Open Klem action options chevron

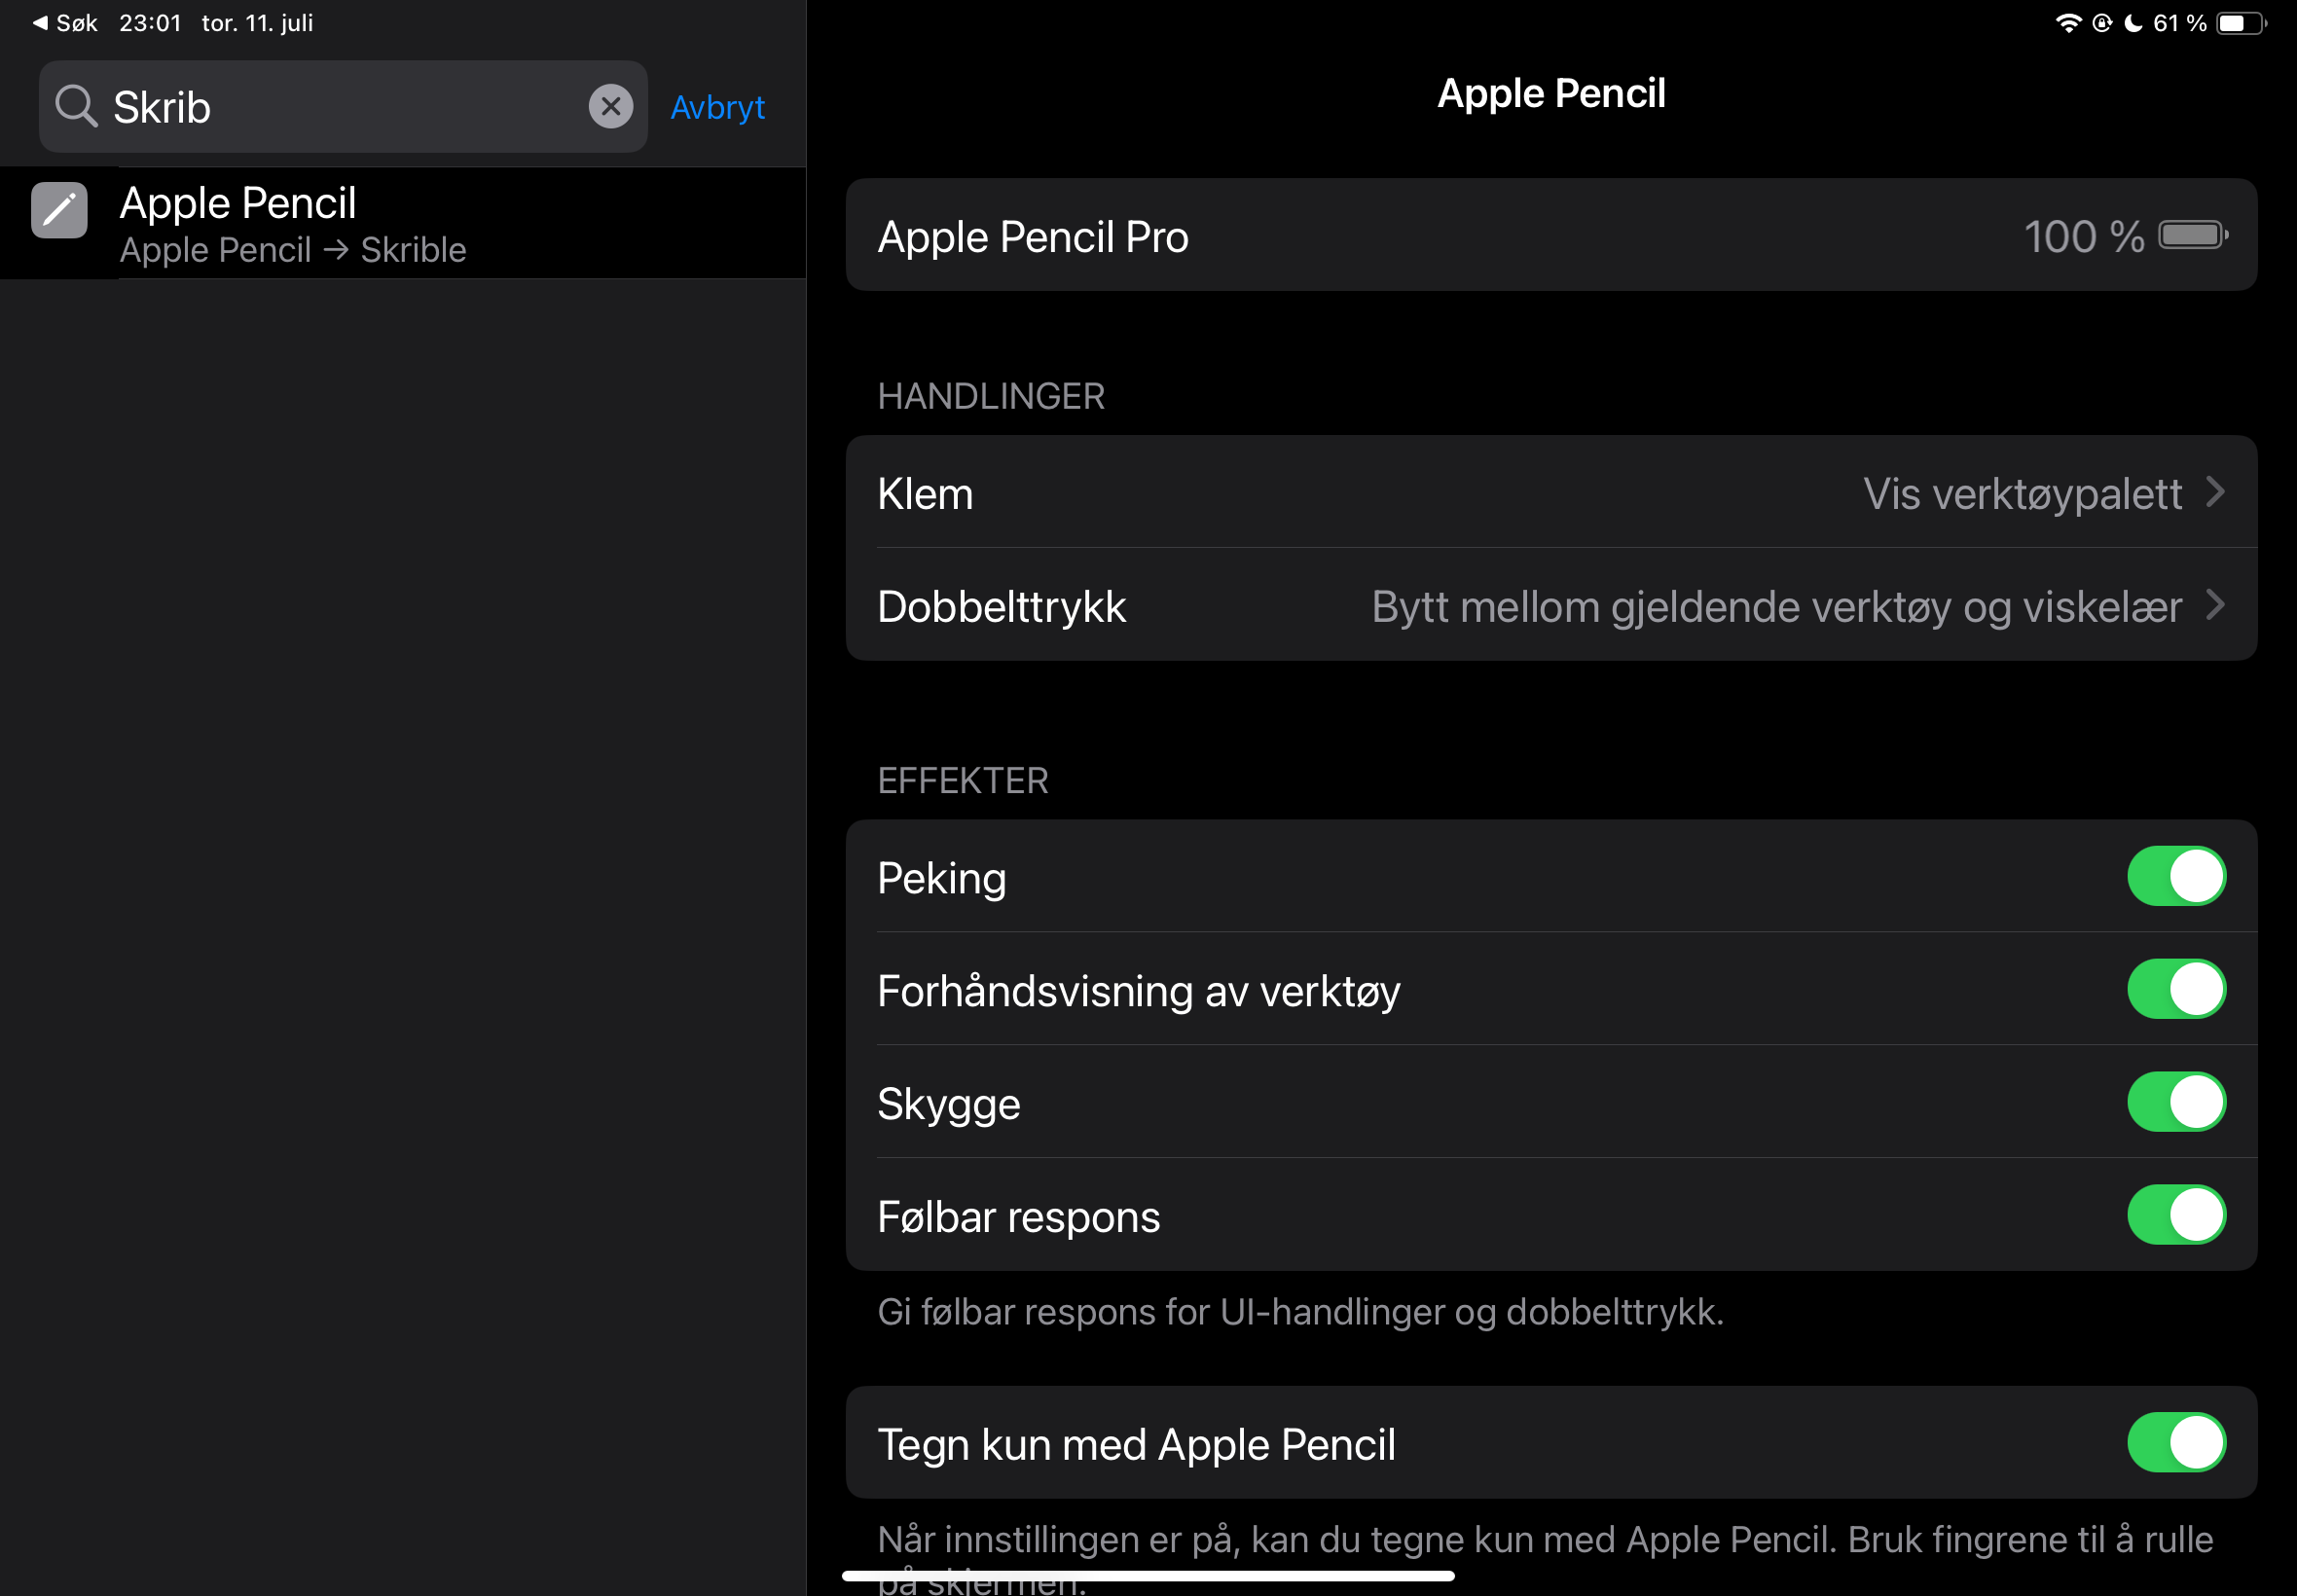point(2215,492)
